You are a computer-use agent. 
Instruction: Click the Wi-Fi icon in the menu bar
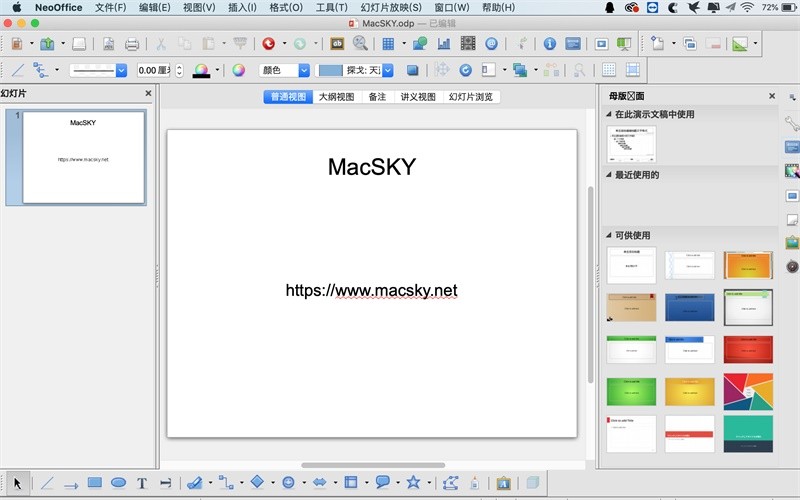click(x=747, y=7)
